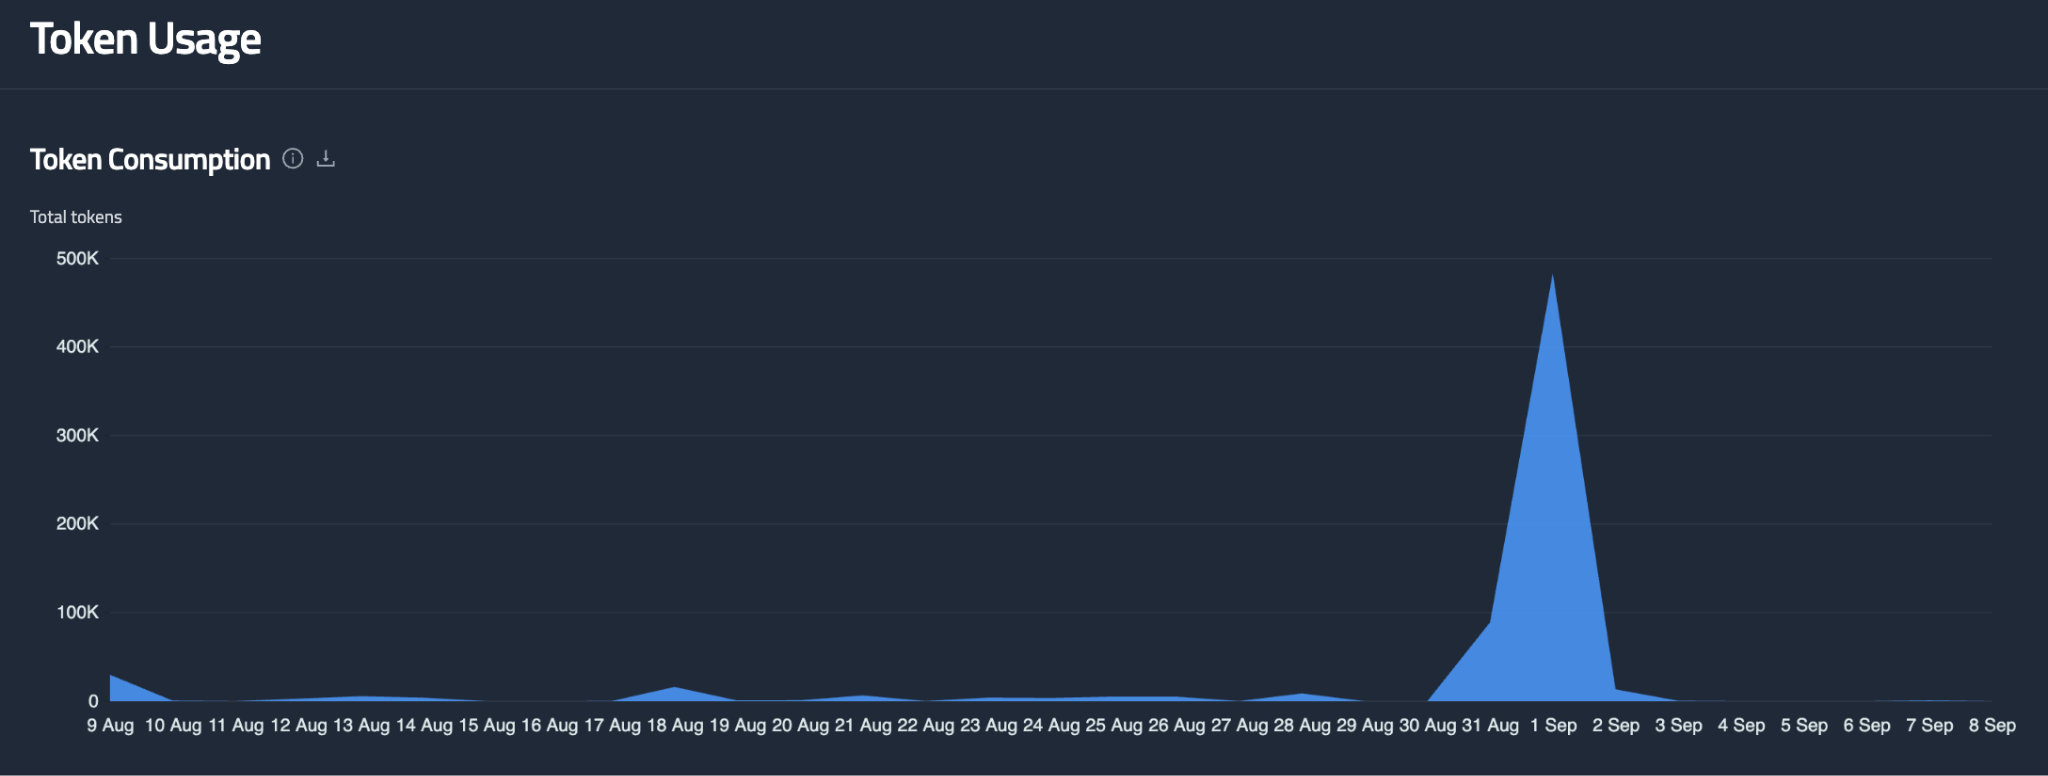
Task: Download the Token Consumption chart data
Action: (326, 159)
